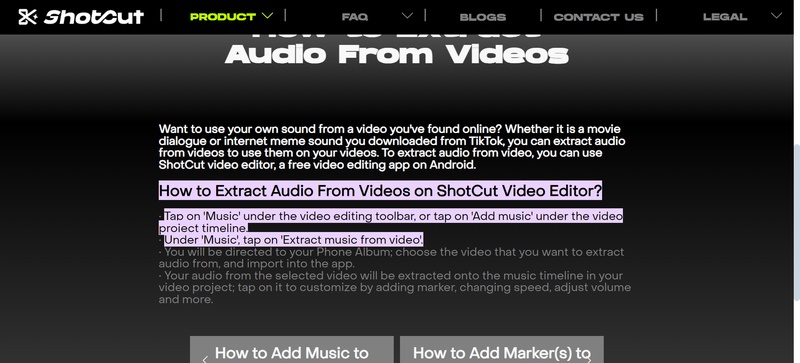Go to the BLOGS page
This screenshot has width=800, height=363.
[x=483, y=17]
